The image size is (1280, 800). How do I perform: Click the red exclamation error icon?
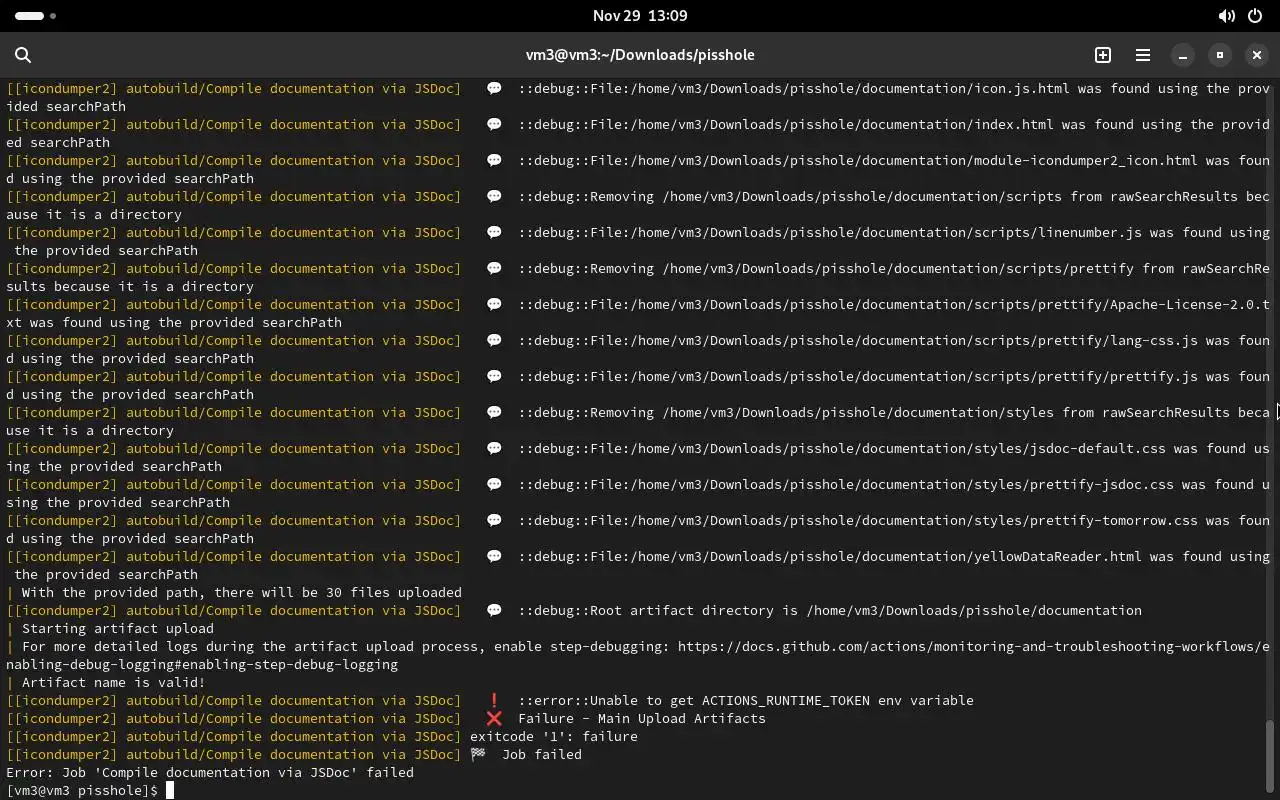[494, 700]
